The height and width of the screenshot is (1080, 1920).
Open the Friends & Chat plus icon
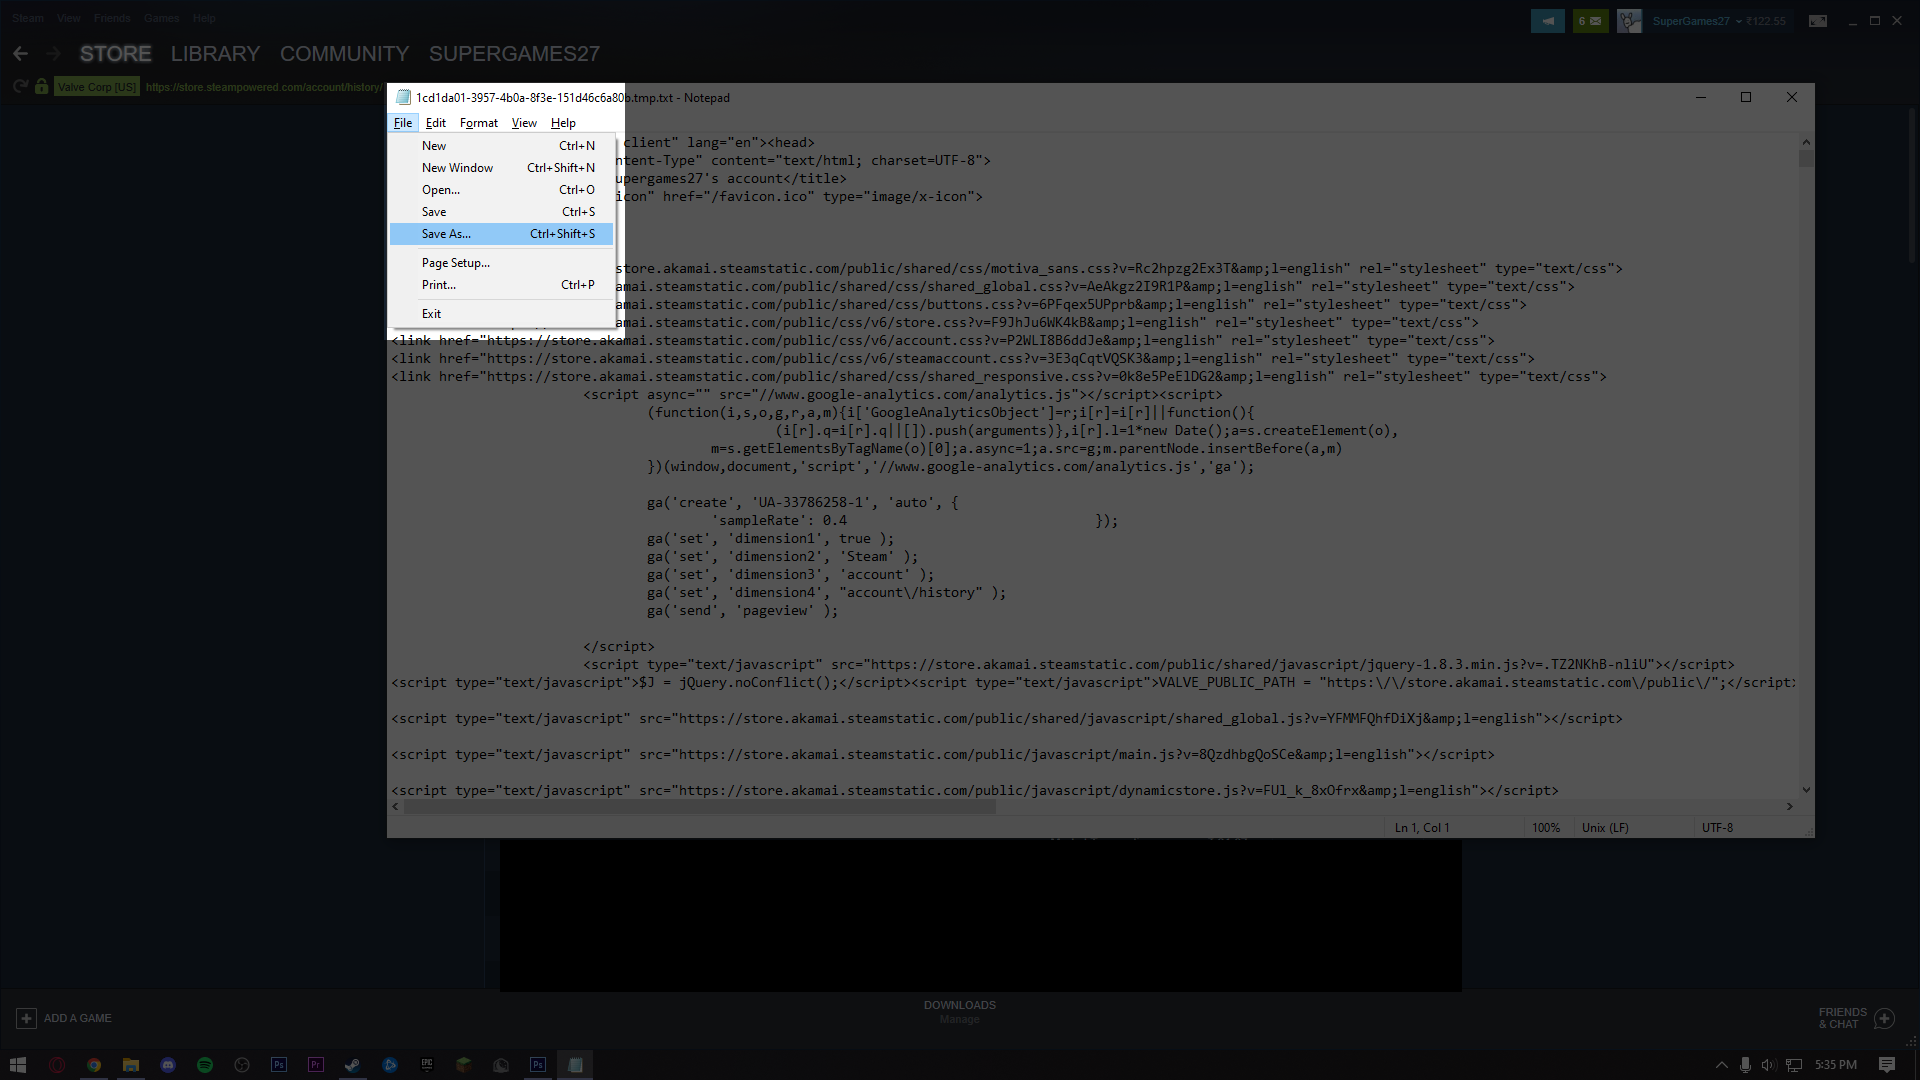[1884, 1018]
